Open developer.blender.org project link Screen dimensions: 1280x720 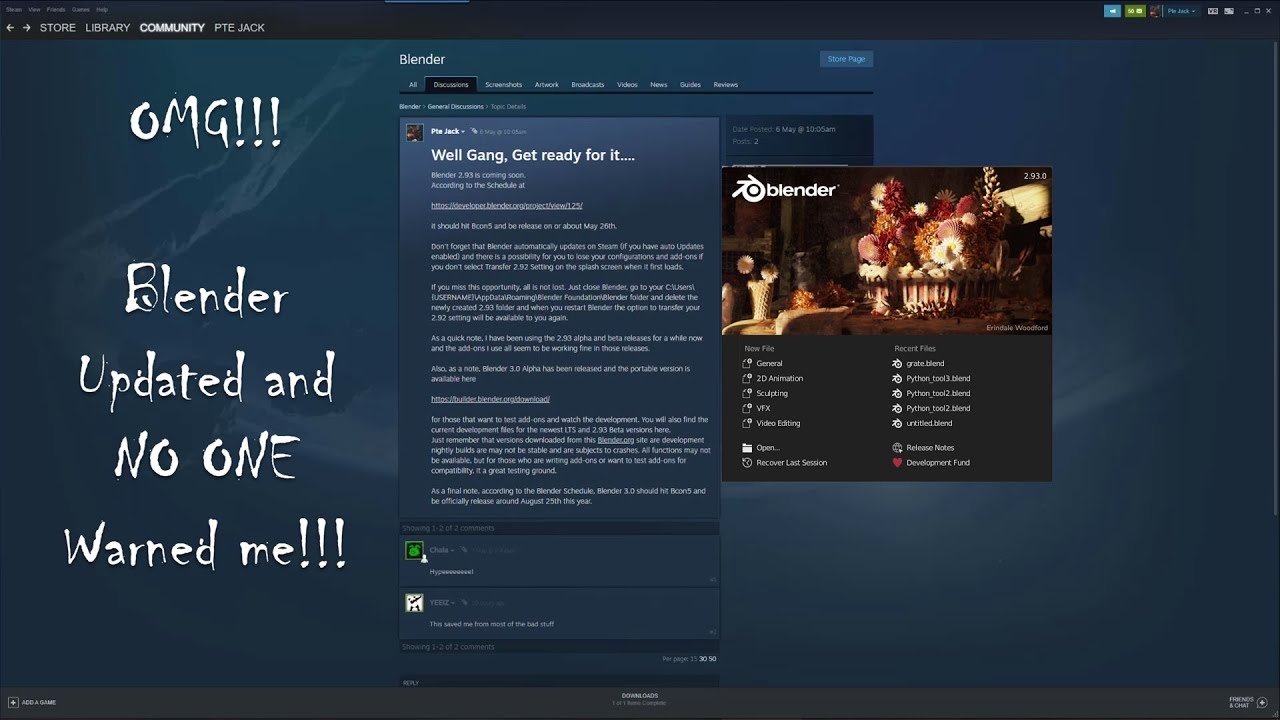click(x=507, y=205)
